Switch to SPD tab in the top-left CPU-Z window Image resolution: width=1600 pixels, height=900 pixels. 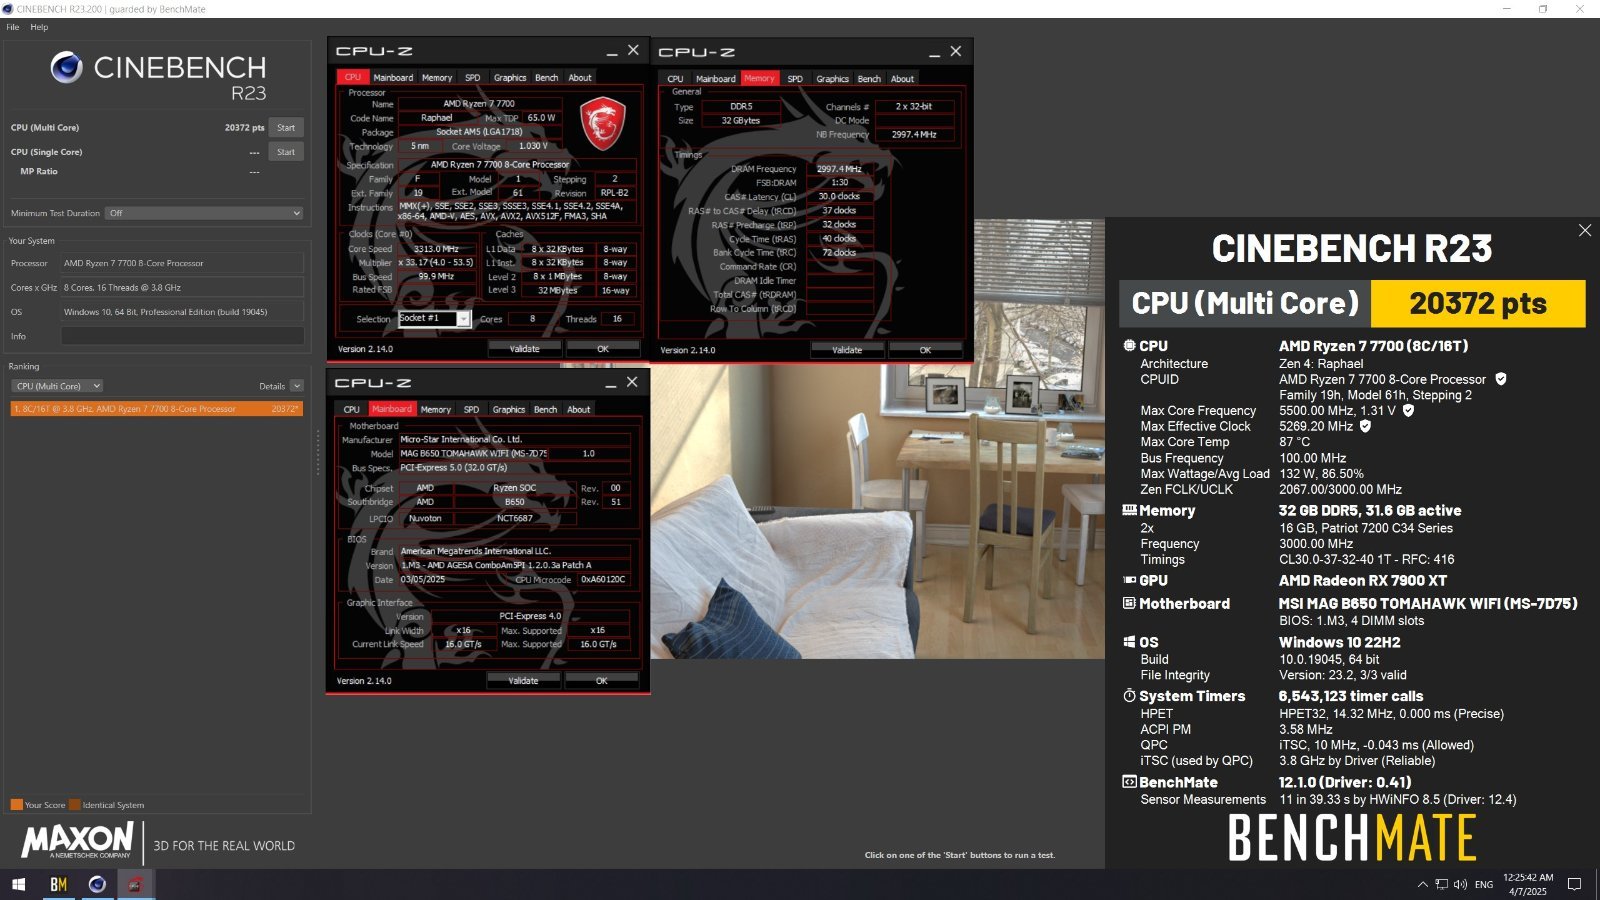point(473,78)
